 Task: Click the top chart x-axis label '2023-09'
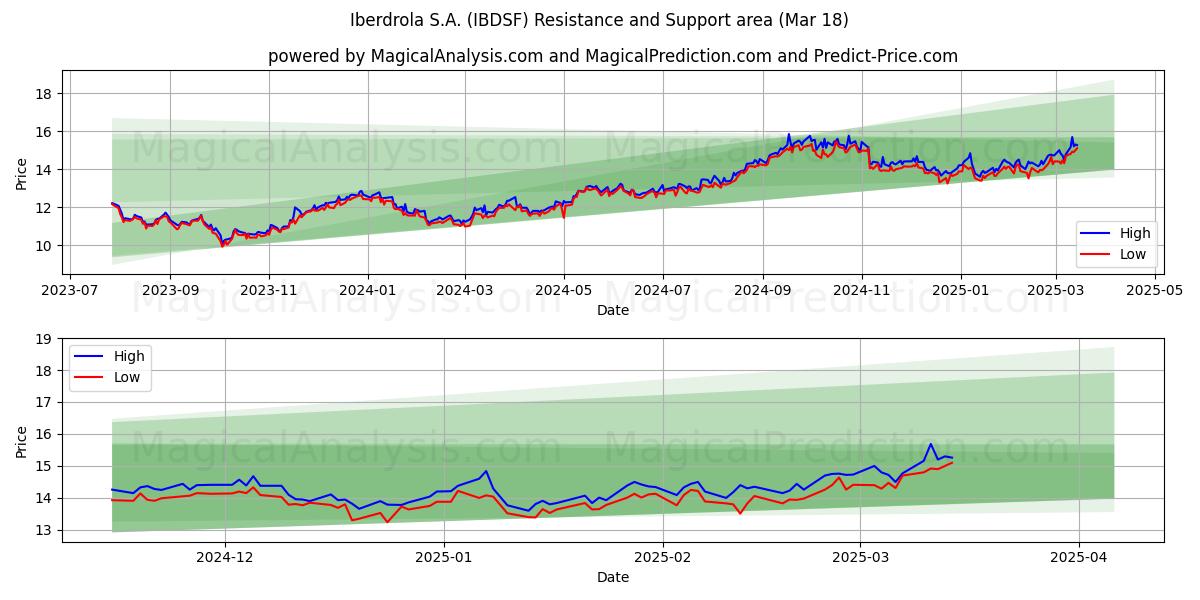(169, 291)
